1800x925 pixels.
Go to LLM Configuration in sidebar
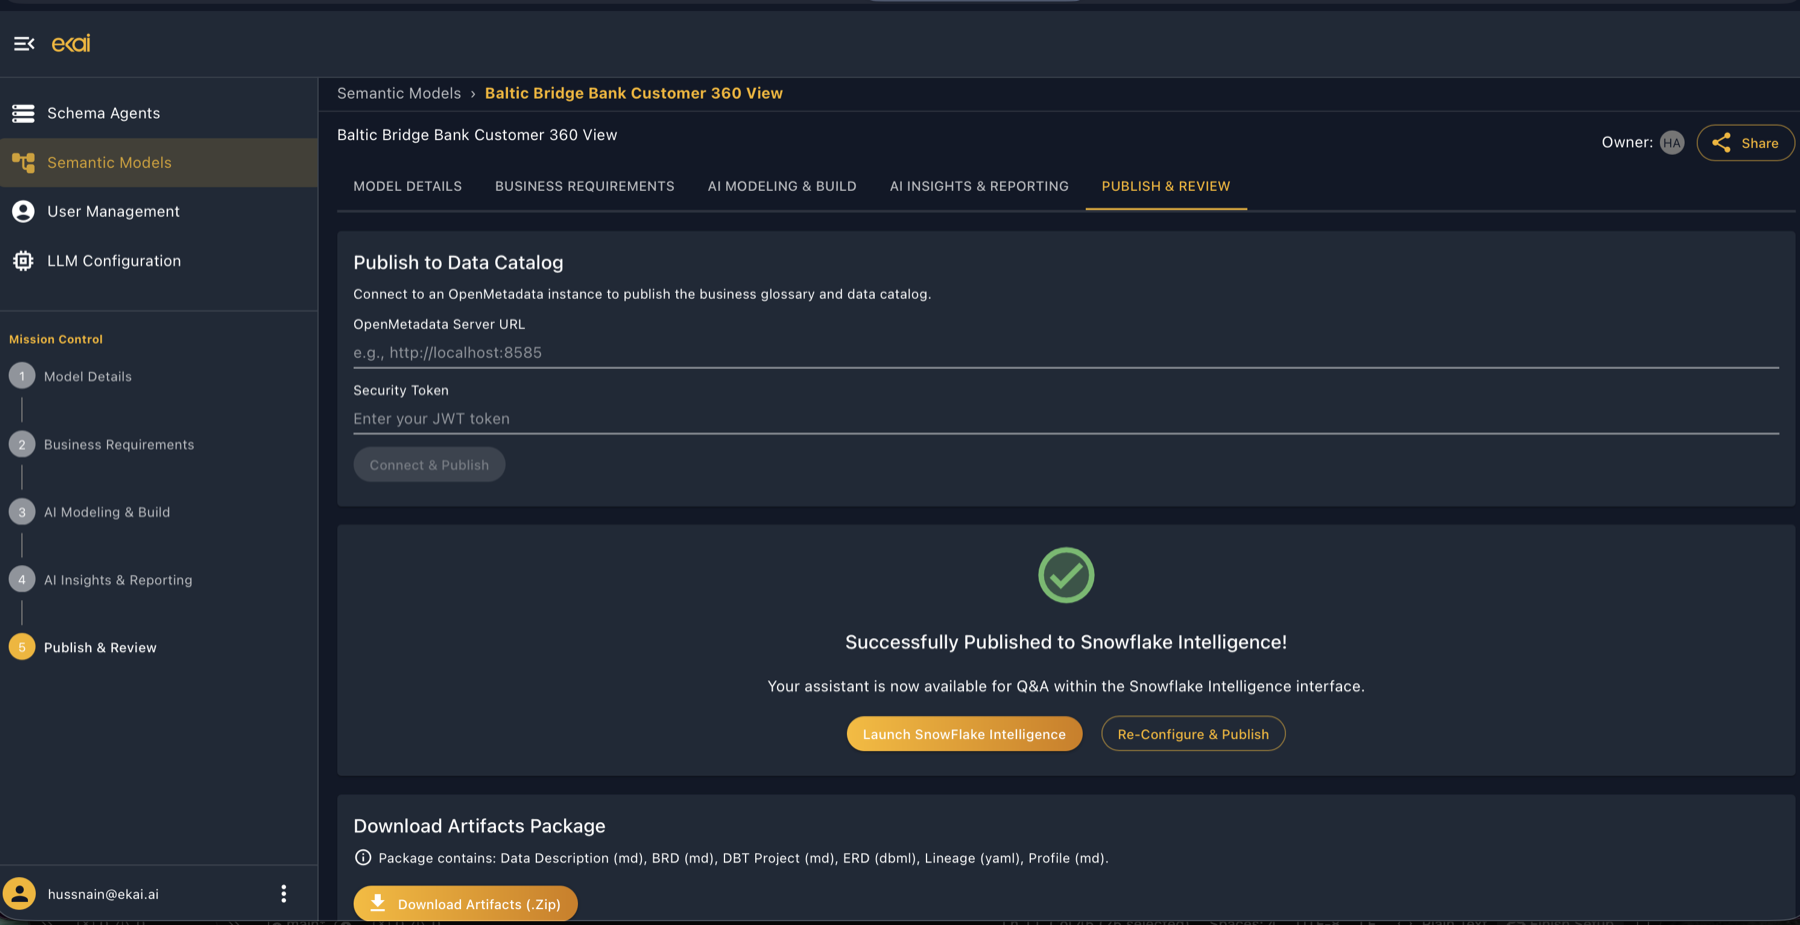(159, 261)
